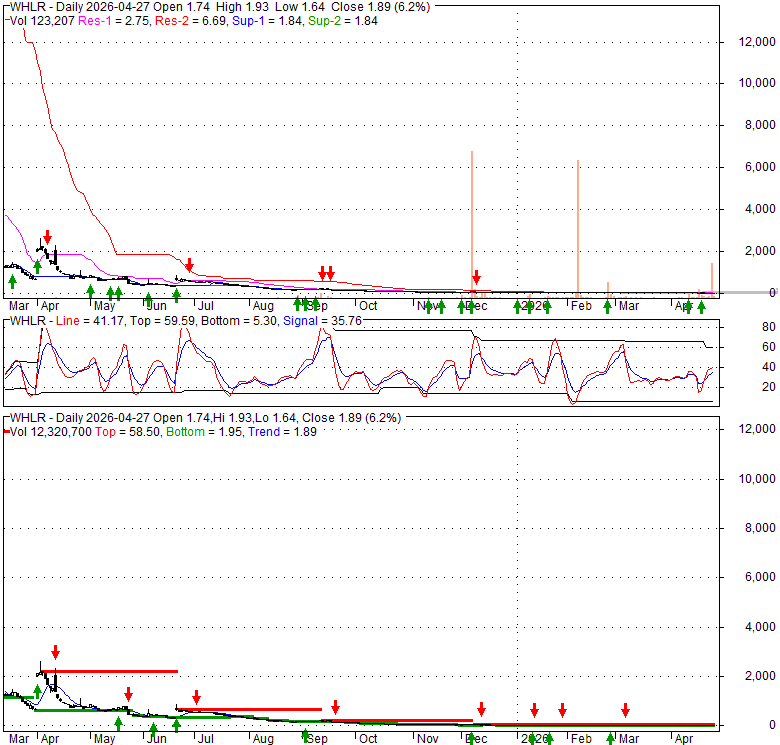This screenshot has height=745, width=780.
Task: Click the 'Signal = 35.76' oscillator label
Action: point(322,321)
